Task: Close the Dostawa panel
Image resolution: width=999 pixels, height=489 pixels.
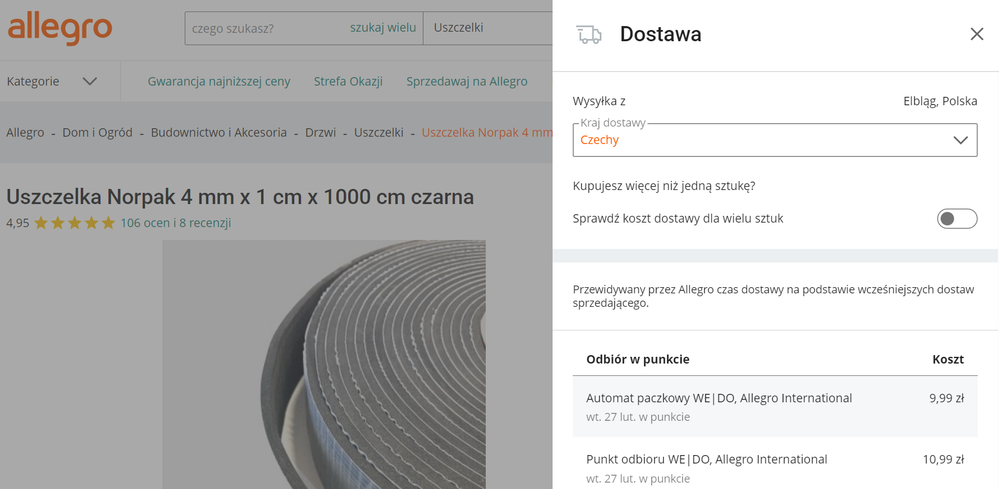Action: point(977,34)
